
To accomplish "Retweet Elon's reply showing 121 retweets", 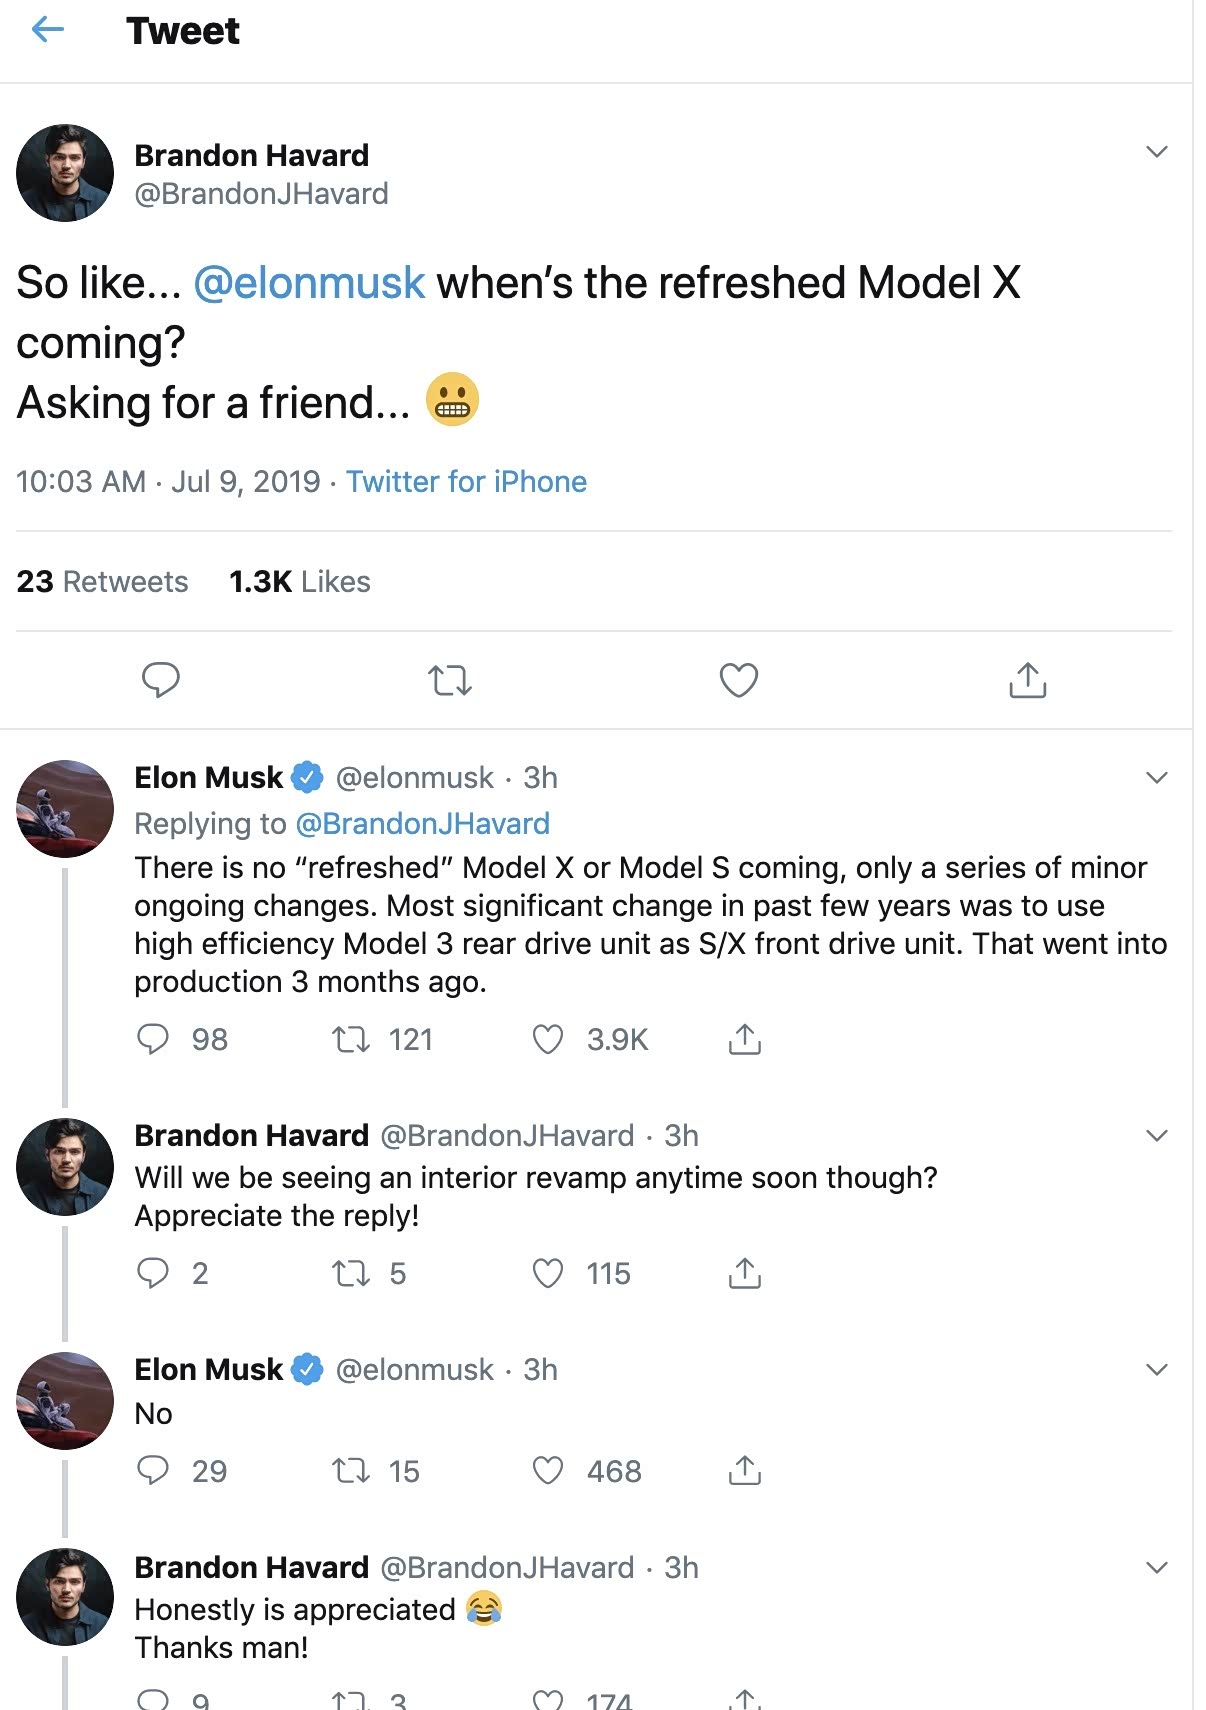I will pyautogui.click(x=351, y=1040).
